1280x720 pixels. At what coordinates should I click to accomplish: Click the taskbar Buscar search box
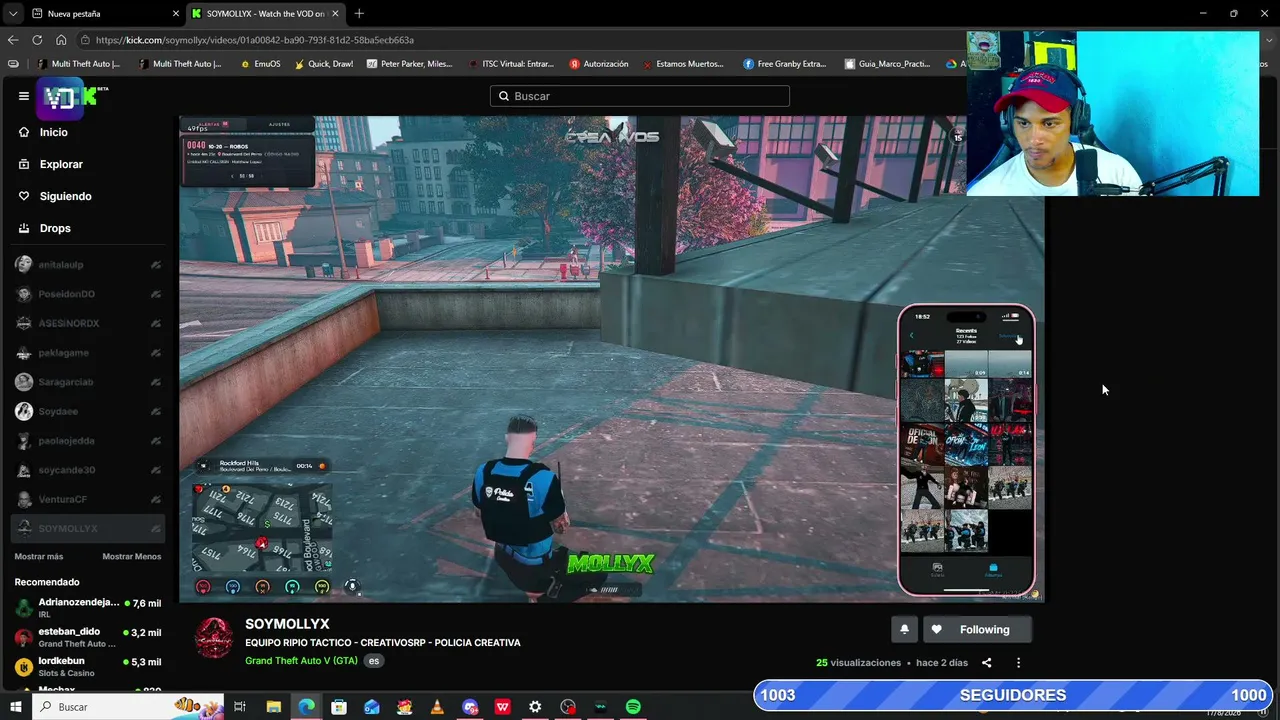pyautogui.click(x=128, y=707)
